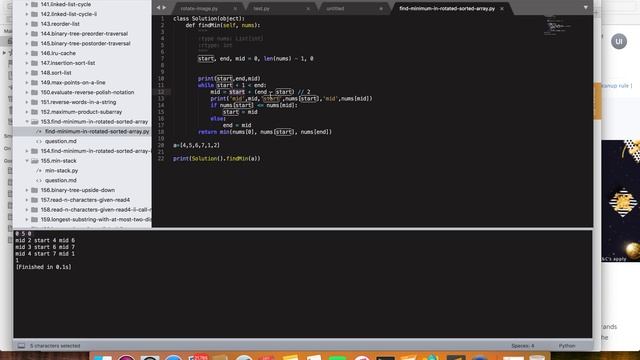Go to previous tab with left arrow
The height and width of the screenshot is (360, 640).
coord(158,7)
